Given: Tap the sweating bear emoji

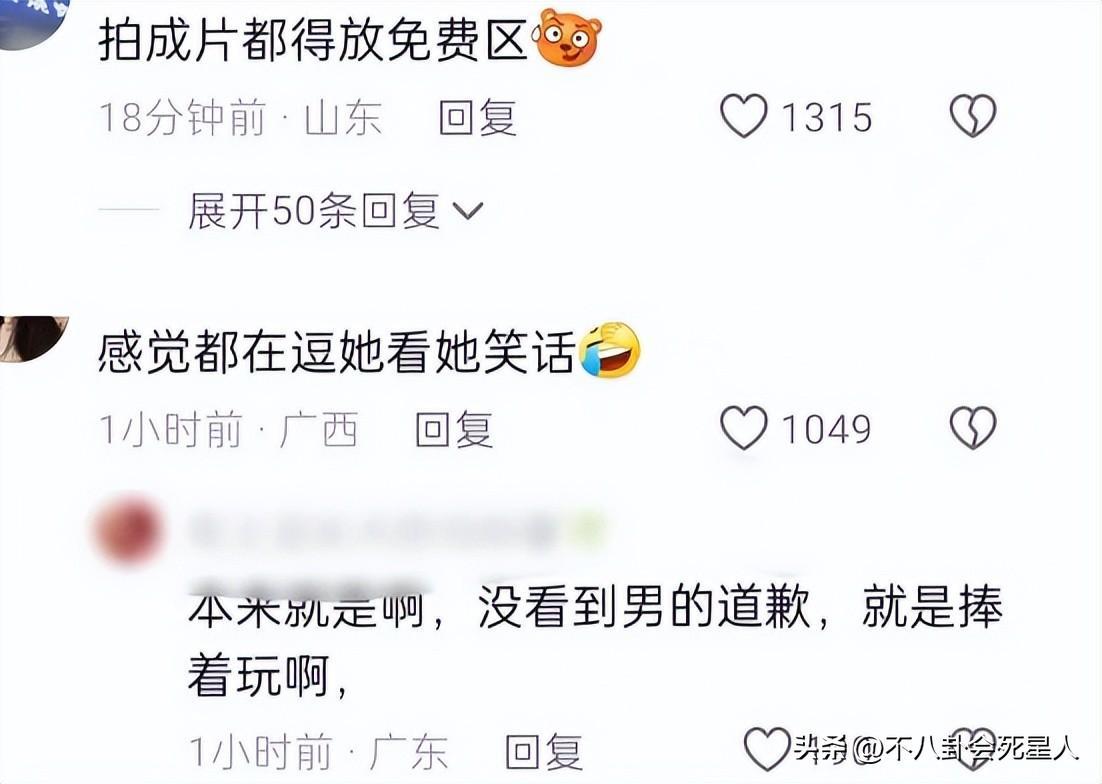Looking at the screenshot, I should point(569,38).
